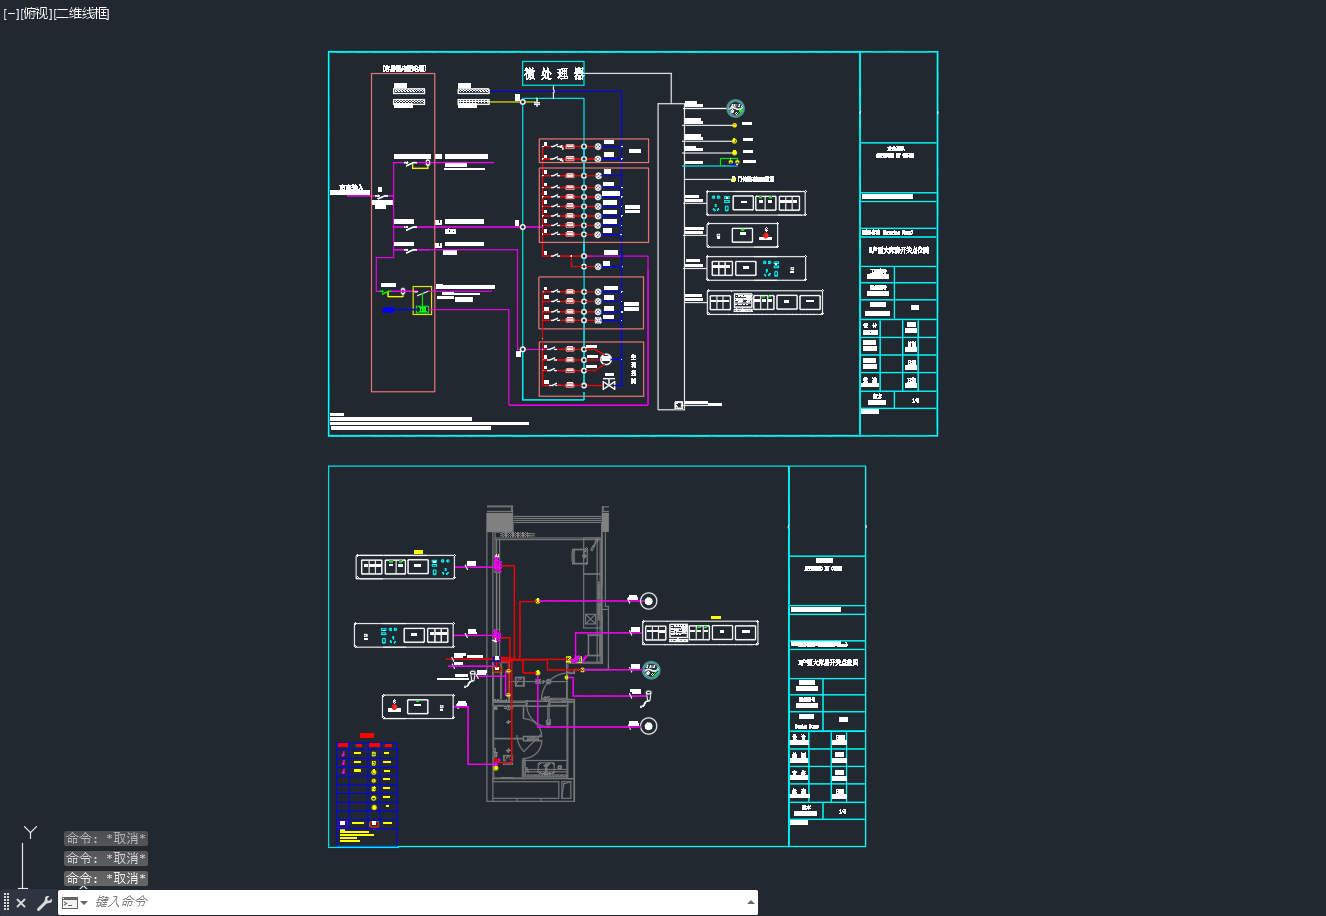Close the command line window

click(x=21, y=903)
